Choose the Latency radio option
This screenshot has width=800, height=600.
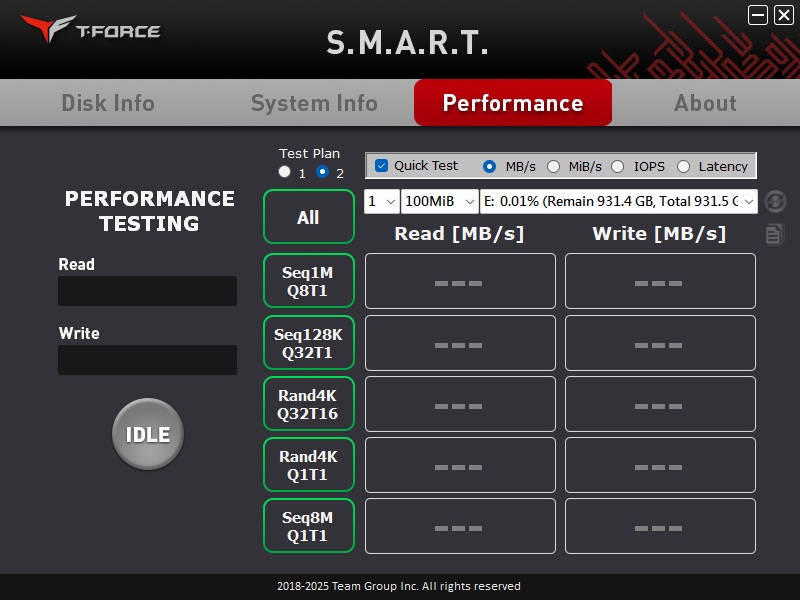pyautogui.click(x=684, y=166)
